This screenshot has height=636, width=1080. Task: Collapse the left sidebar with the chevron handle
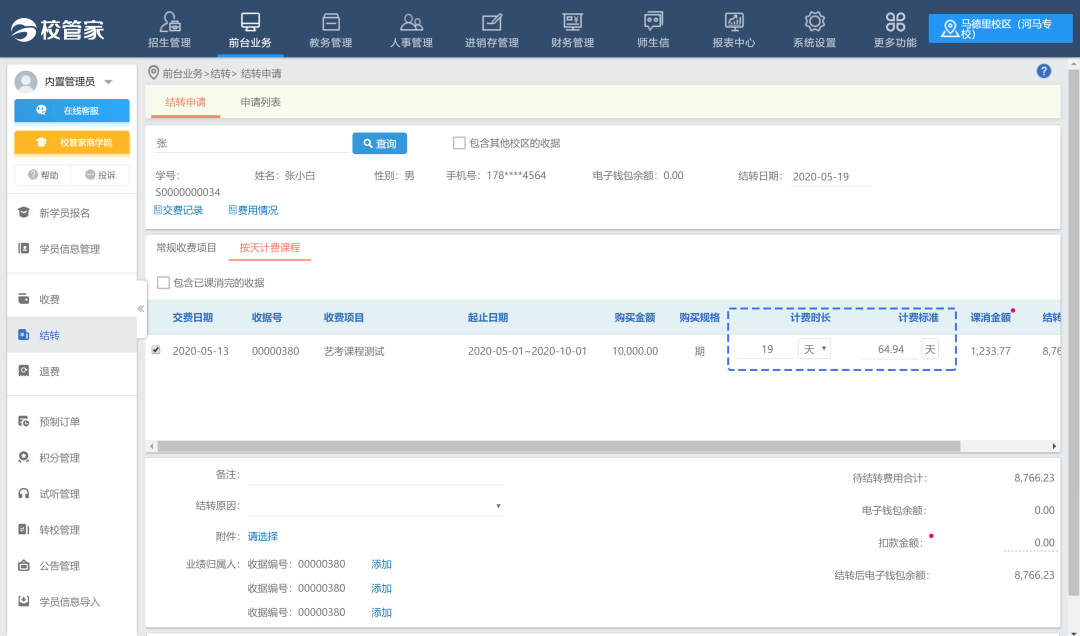point(141,308)
